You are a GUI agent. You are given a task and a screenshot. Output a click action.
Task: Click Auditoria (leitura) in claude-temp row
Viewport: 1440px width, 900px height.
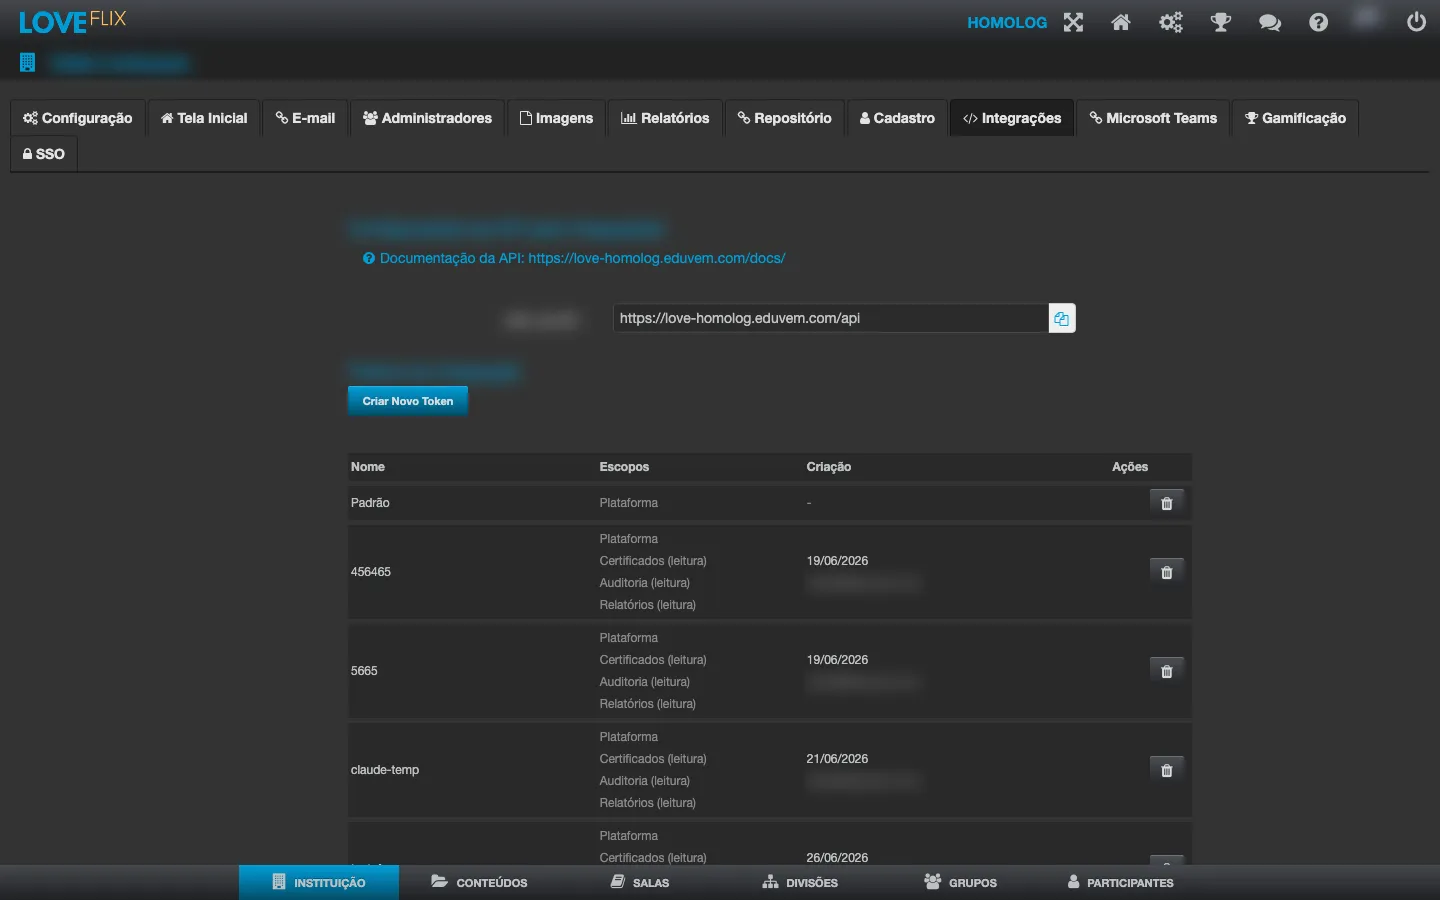645,781
